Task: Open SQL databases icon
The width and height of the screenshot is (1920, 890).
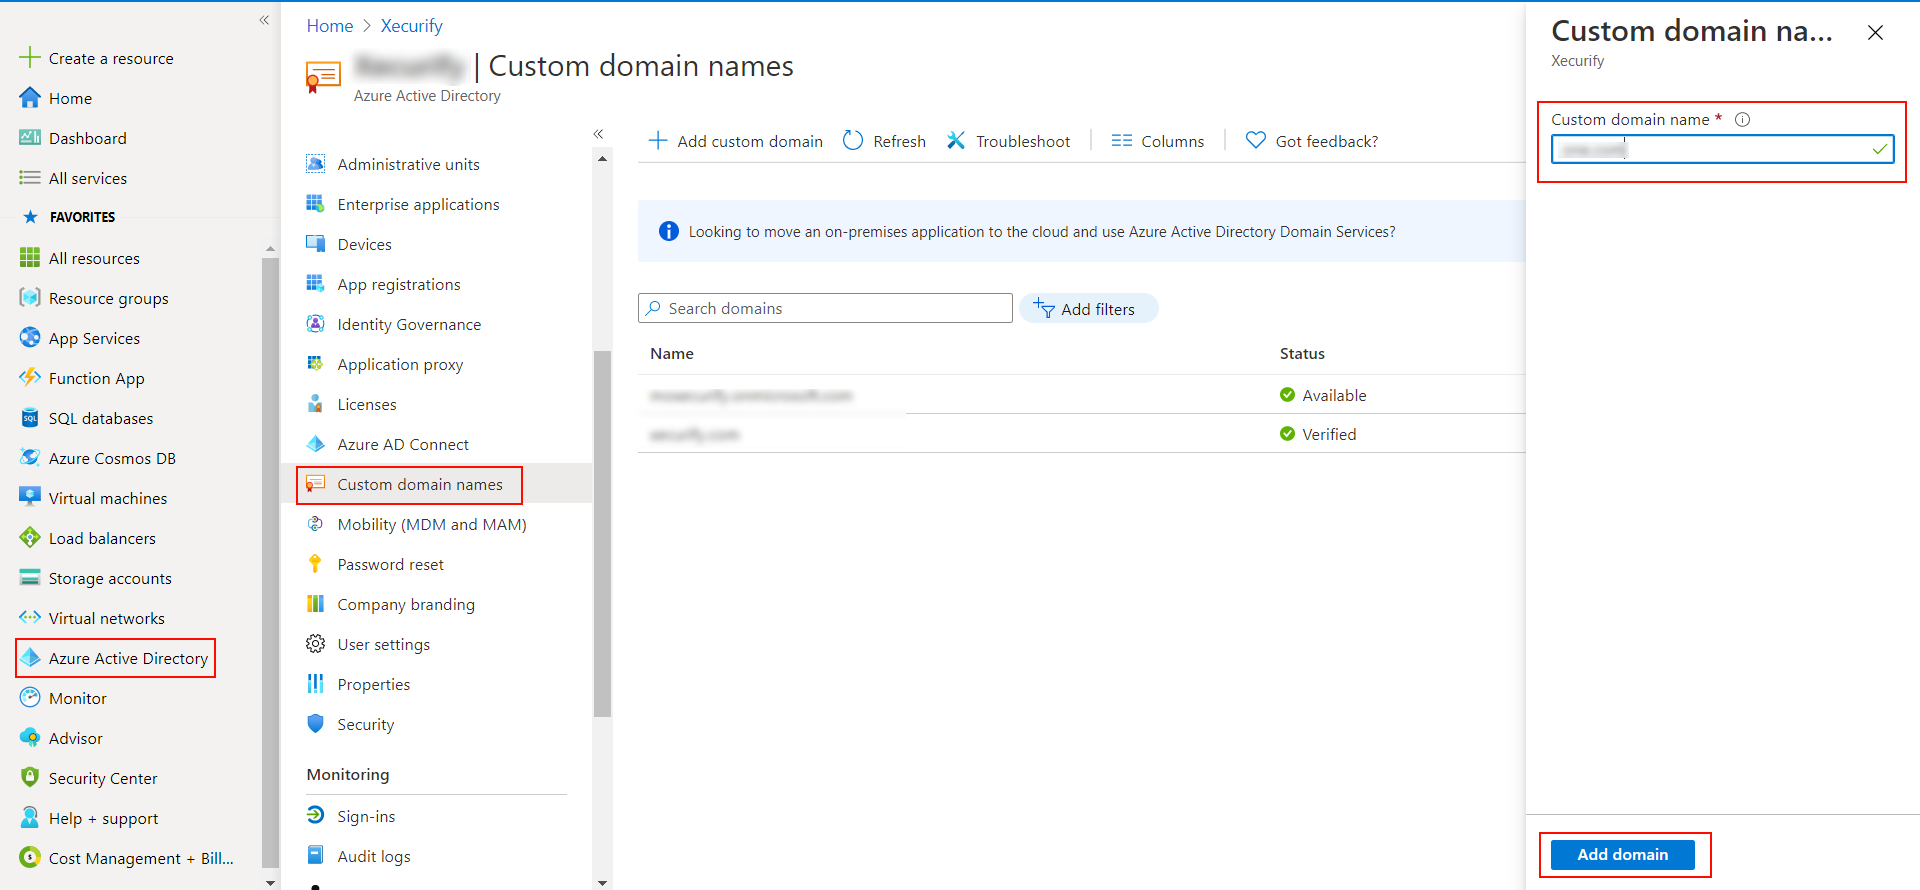Action: 30,418
